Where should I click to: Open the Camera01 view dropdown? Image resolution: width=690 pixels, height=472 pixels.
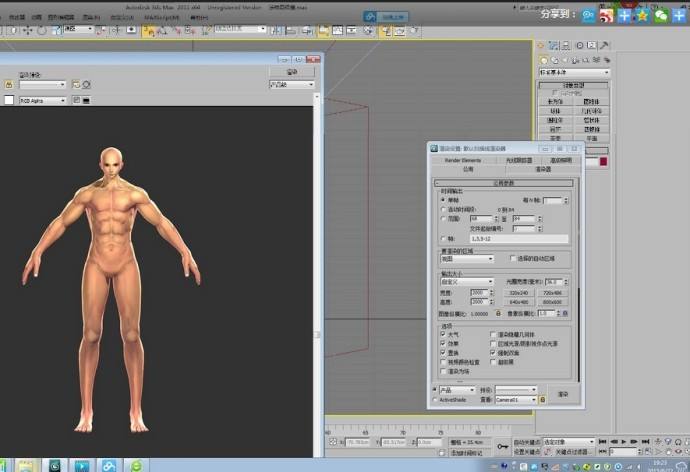coord(516,400)
